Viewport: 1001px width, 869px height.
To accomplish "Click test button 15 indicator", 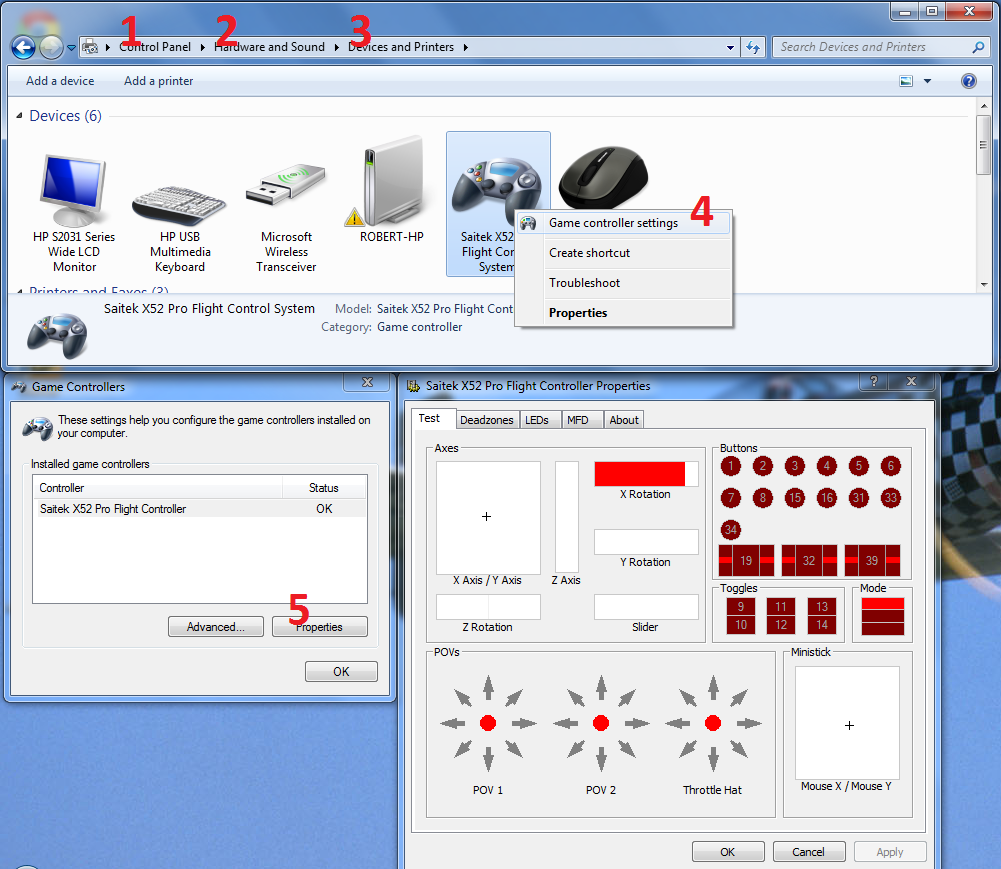I will [x=794, y=498].
